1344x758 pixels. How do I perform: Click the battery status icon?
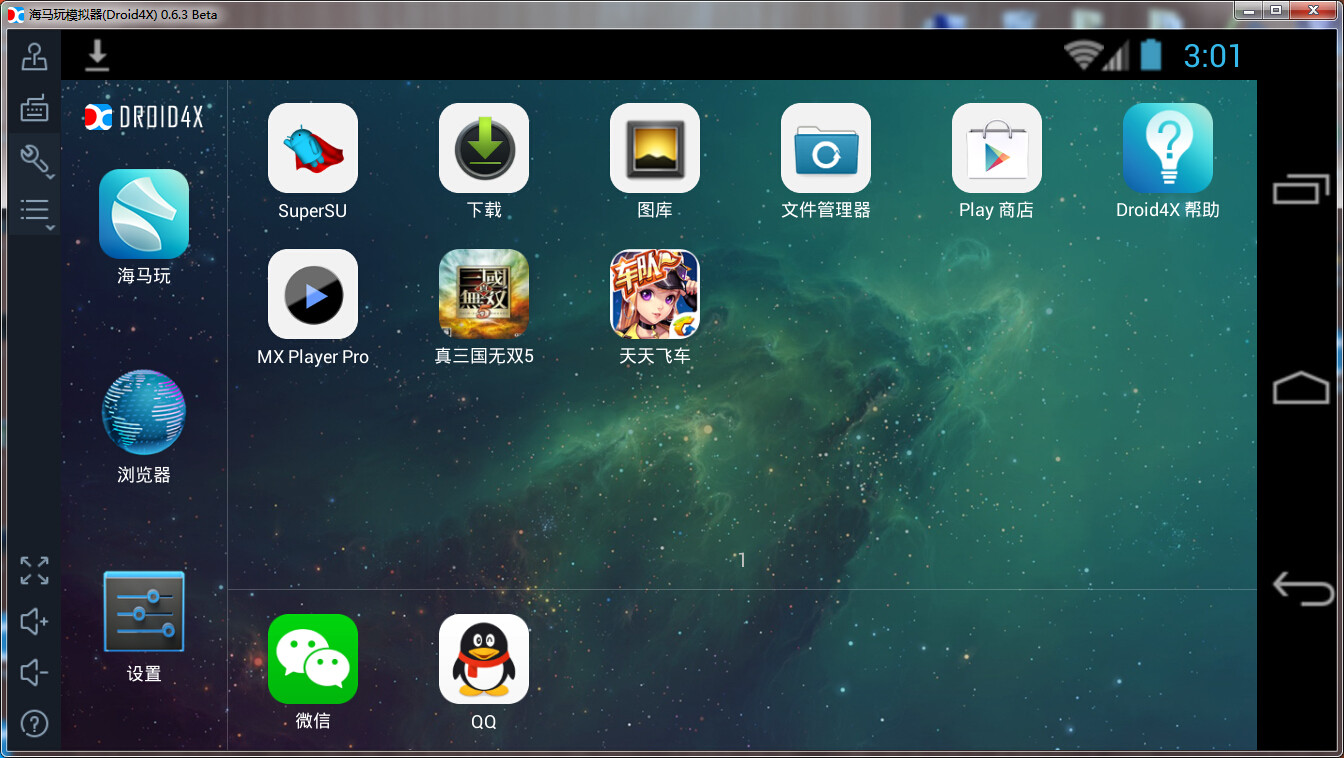(x=1151, y=55)
